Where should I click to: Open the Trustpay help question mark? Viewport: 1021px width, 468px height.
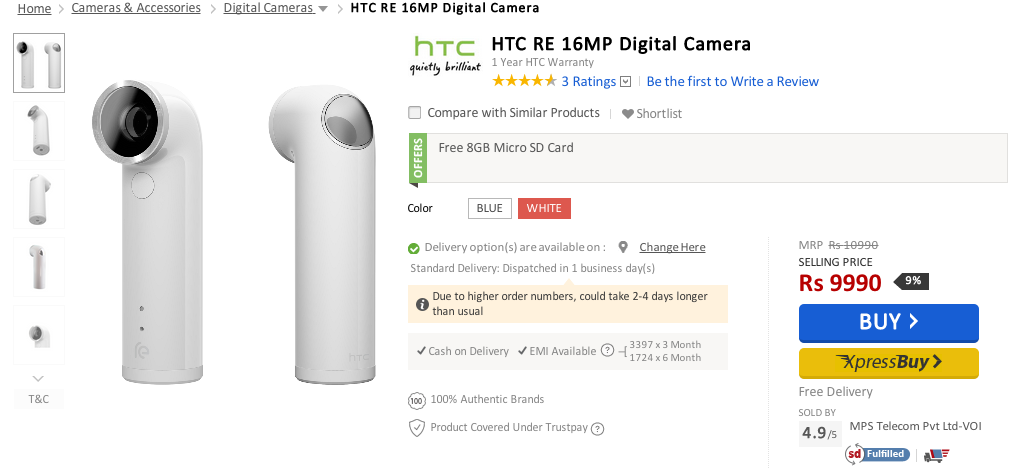click(x=598, y=429)
